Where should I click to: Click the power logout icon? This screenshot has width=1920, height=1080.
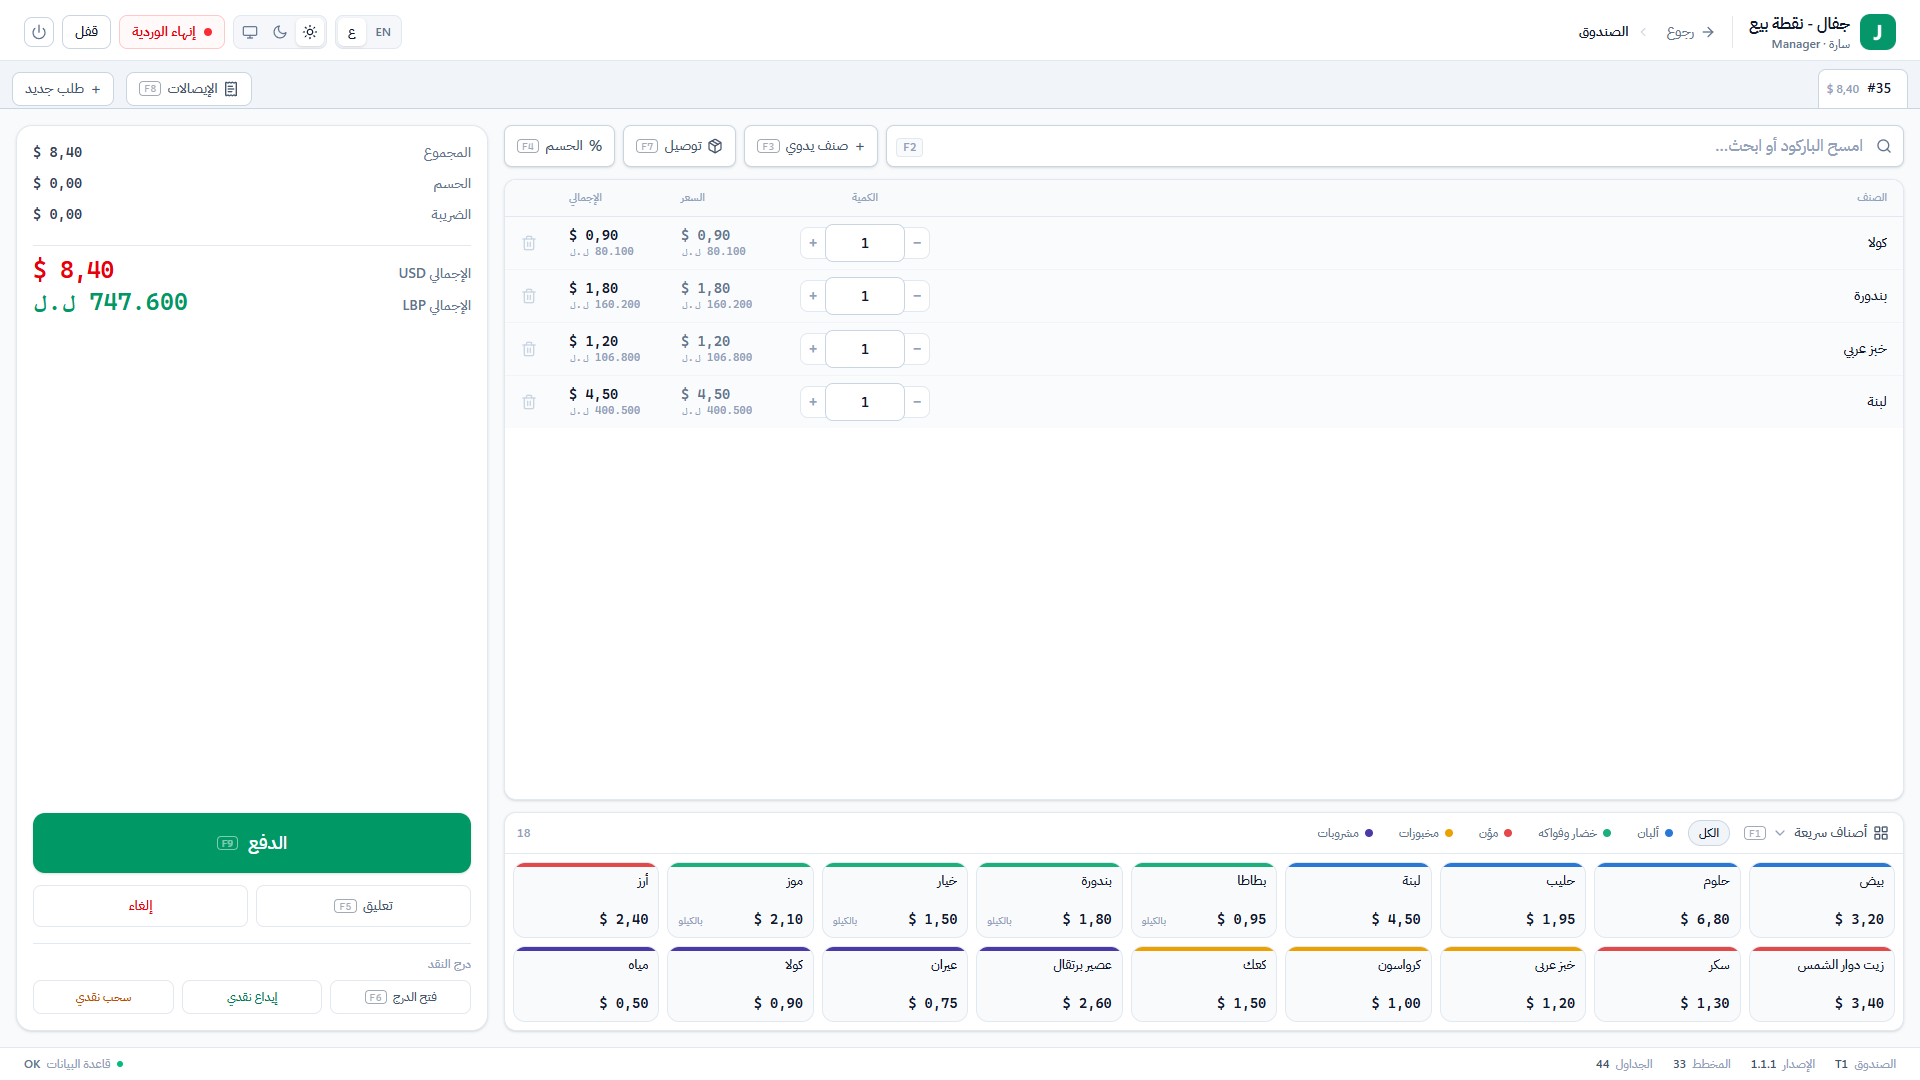pyautogui.click(x=39, y=32)
